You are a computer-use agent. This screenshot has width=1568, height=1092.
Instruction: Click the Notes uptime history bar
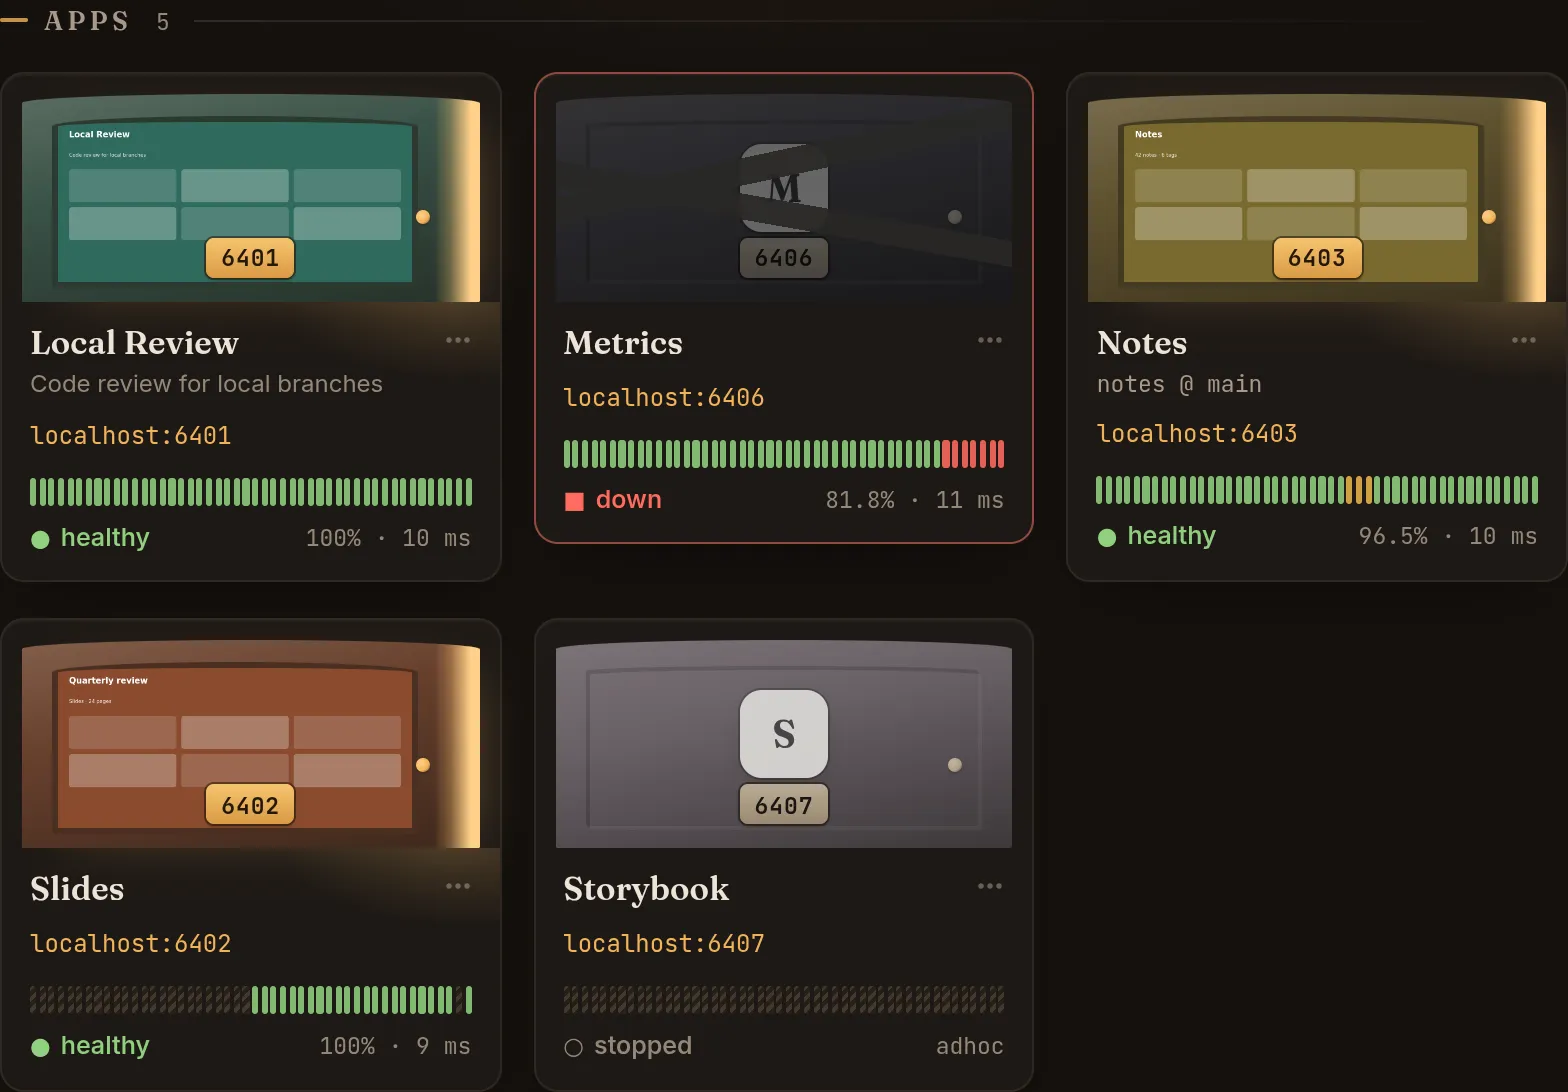pyautogui.click(x=1317, y=490)
